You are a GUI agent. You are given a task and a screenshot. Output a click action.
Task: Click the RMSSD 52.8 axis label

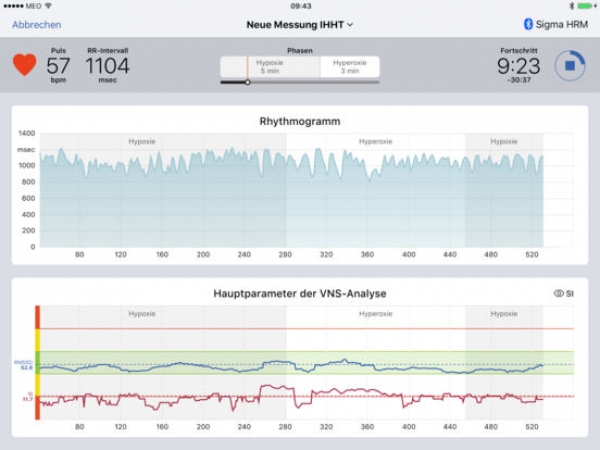(24, 365)
